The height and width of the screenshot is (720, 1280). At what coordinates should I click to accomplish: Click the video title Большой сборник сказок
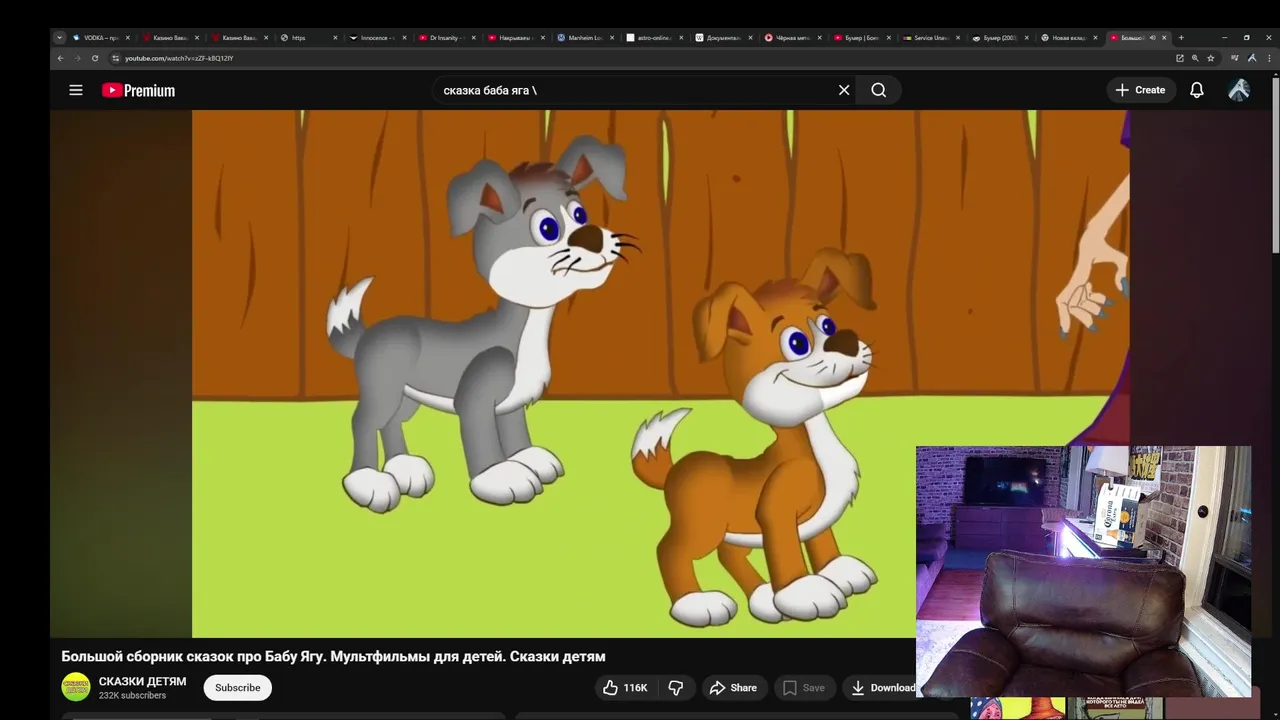333,657
